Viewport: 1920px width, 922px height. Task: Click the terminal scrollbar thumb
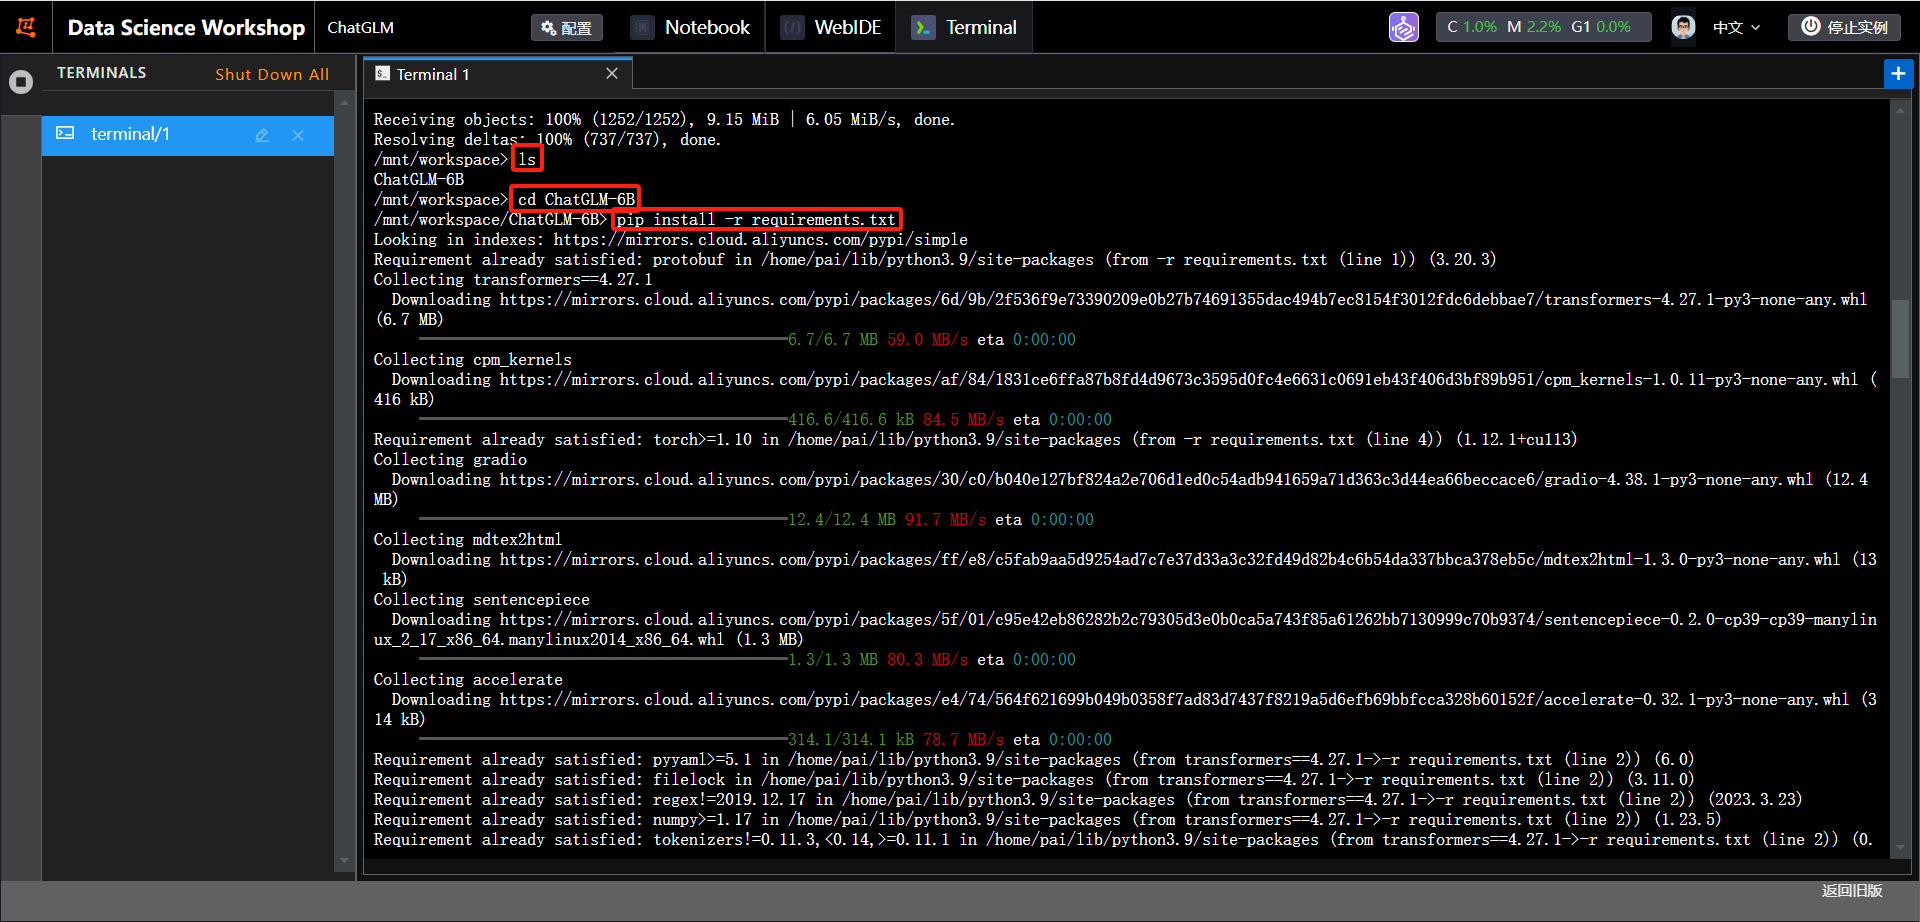(x=1900, y=339)
